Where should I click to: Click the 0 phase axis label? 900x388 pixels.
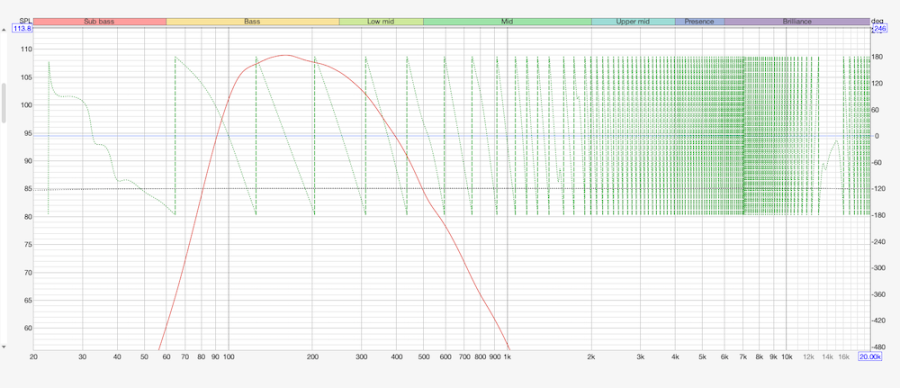[877, 136]
